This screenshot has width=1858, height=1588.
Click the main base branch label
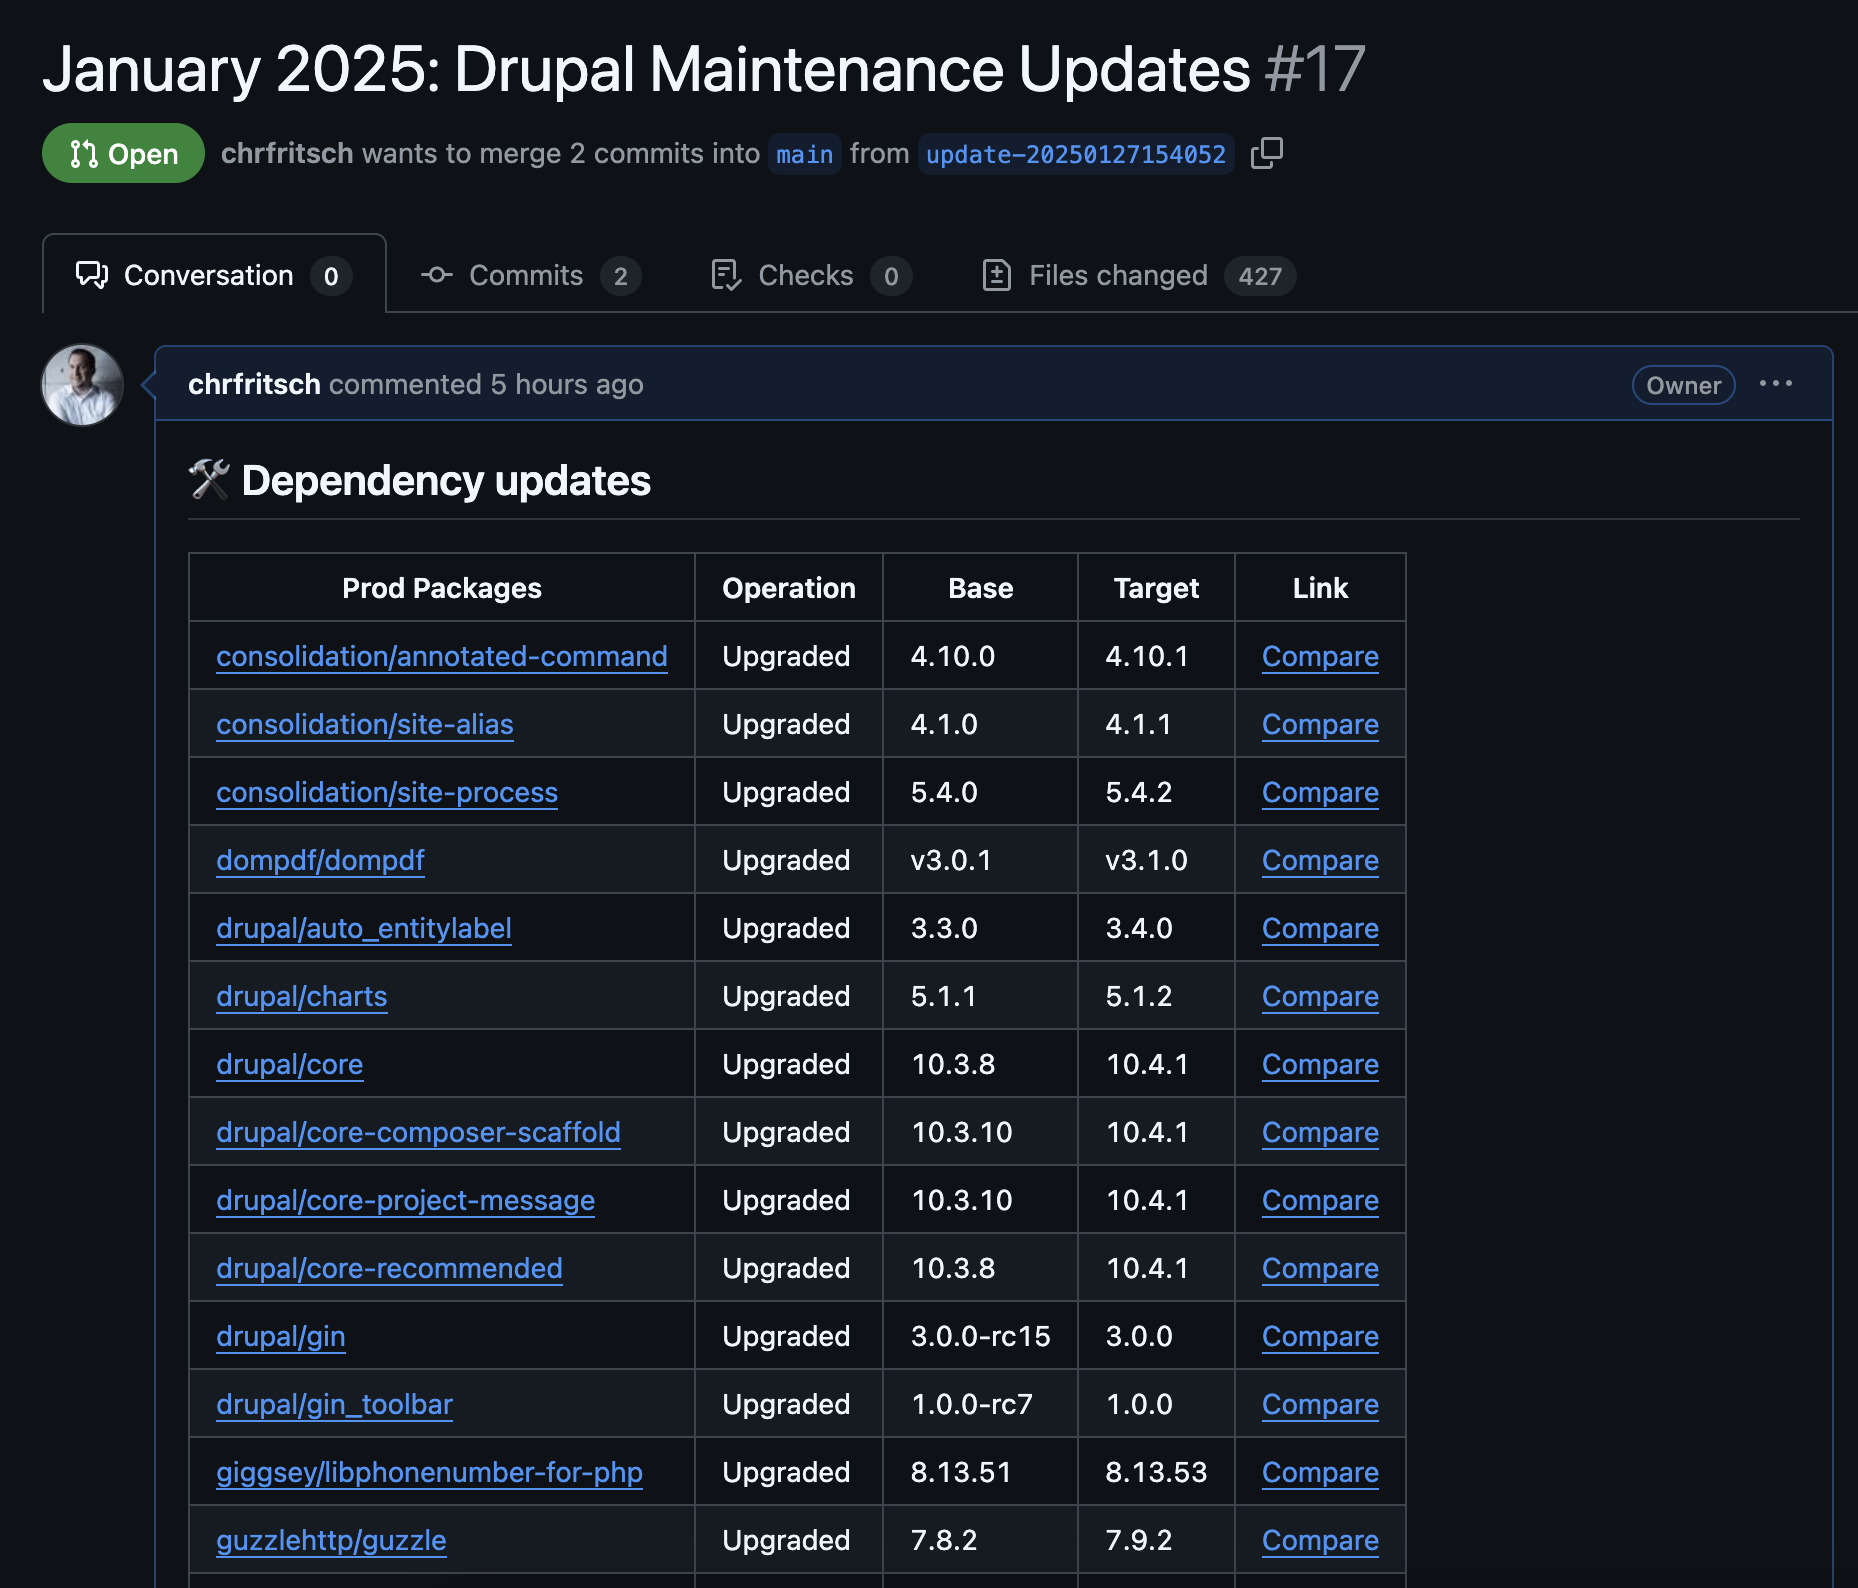(x=804, y=154)
